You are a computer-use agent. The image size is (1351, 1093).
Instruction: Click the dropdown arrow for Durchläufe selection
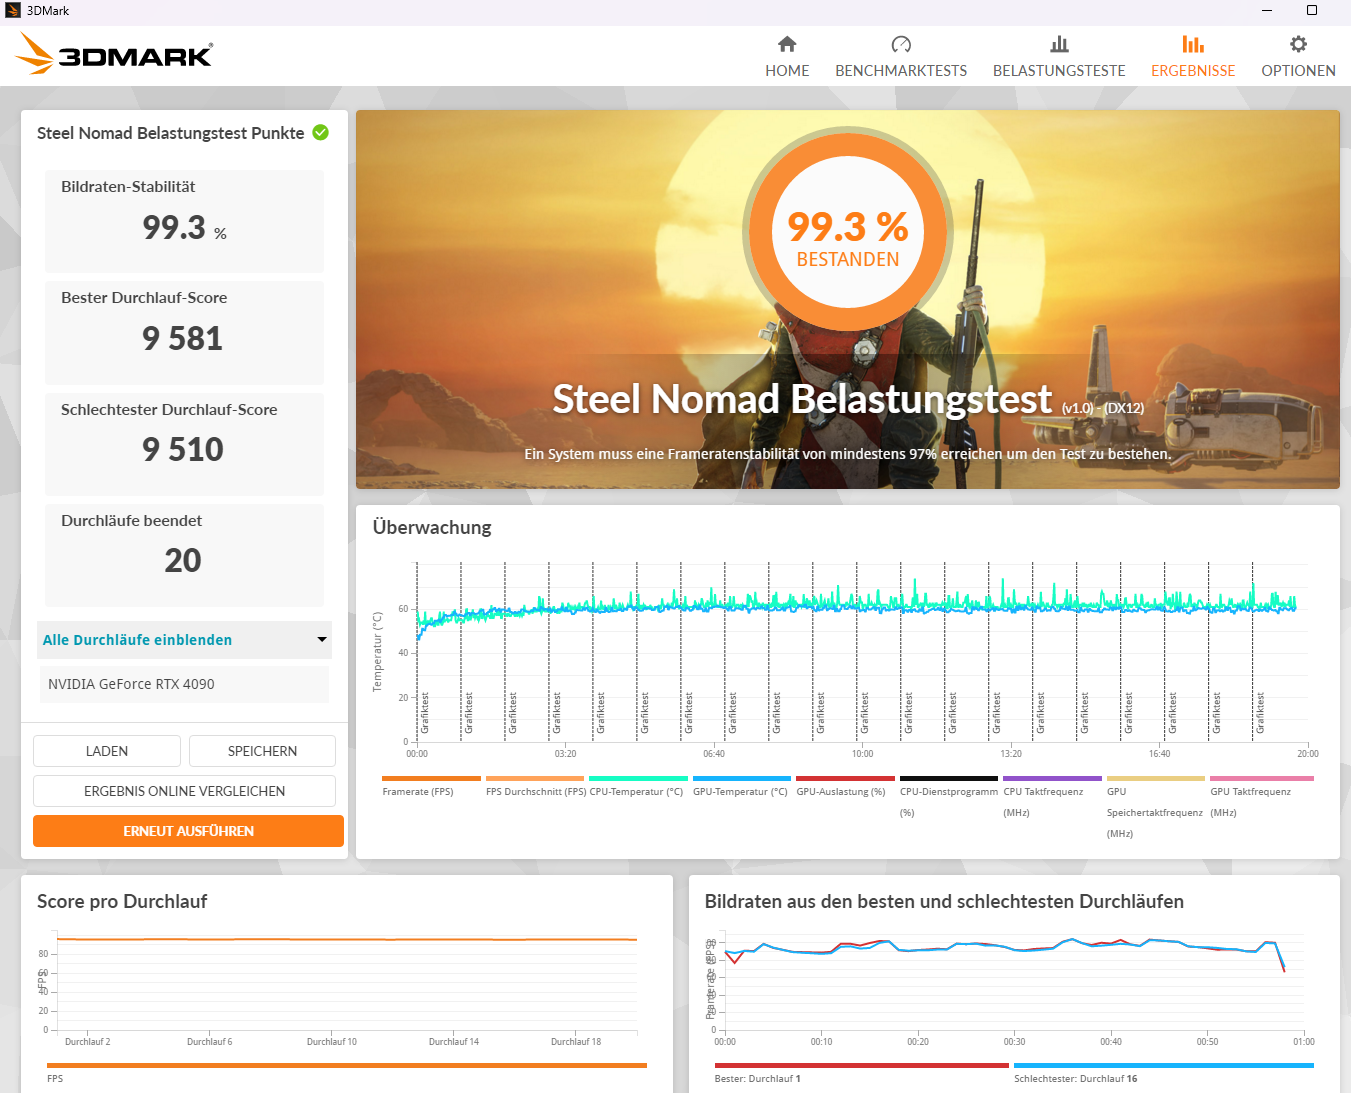click(x=322, y=640)
